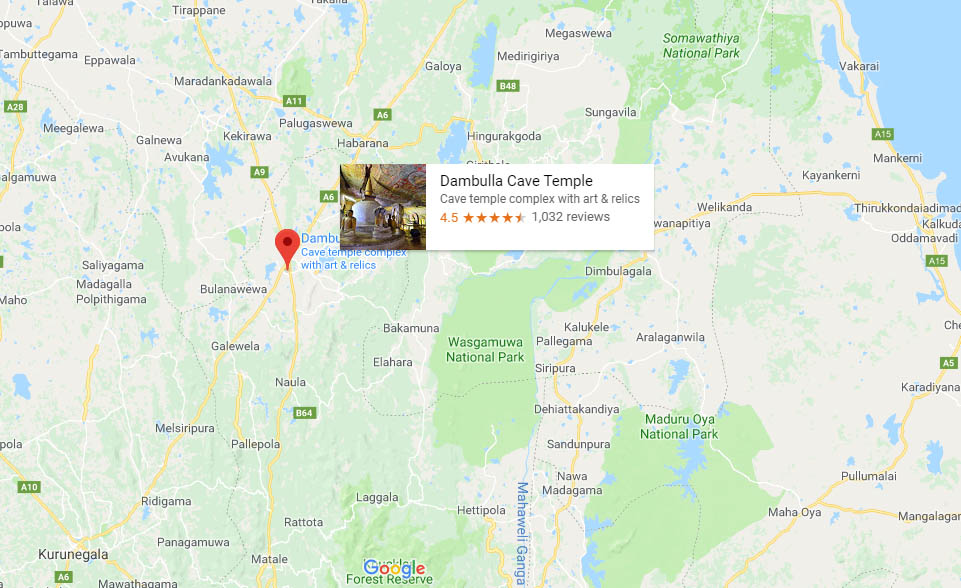961x588 pixels.
Task: Select the B48 road badge
Action: (x=508, y=86)
